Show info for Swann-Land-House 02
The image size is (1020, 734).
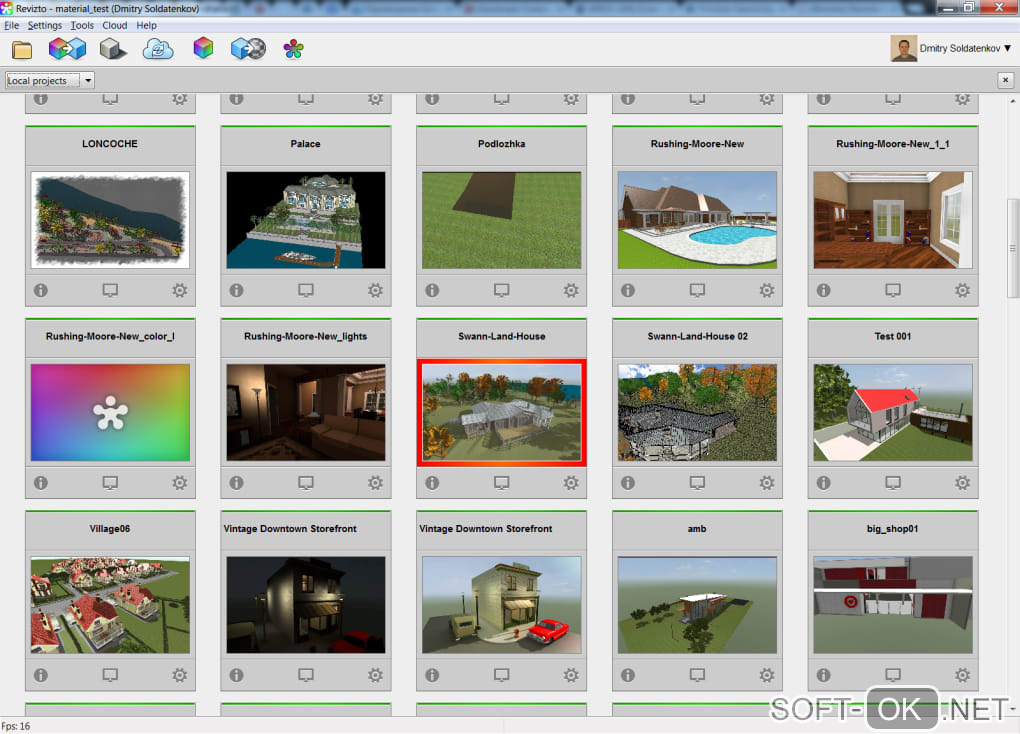[x=628, y=483]
